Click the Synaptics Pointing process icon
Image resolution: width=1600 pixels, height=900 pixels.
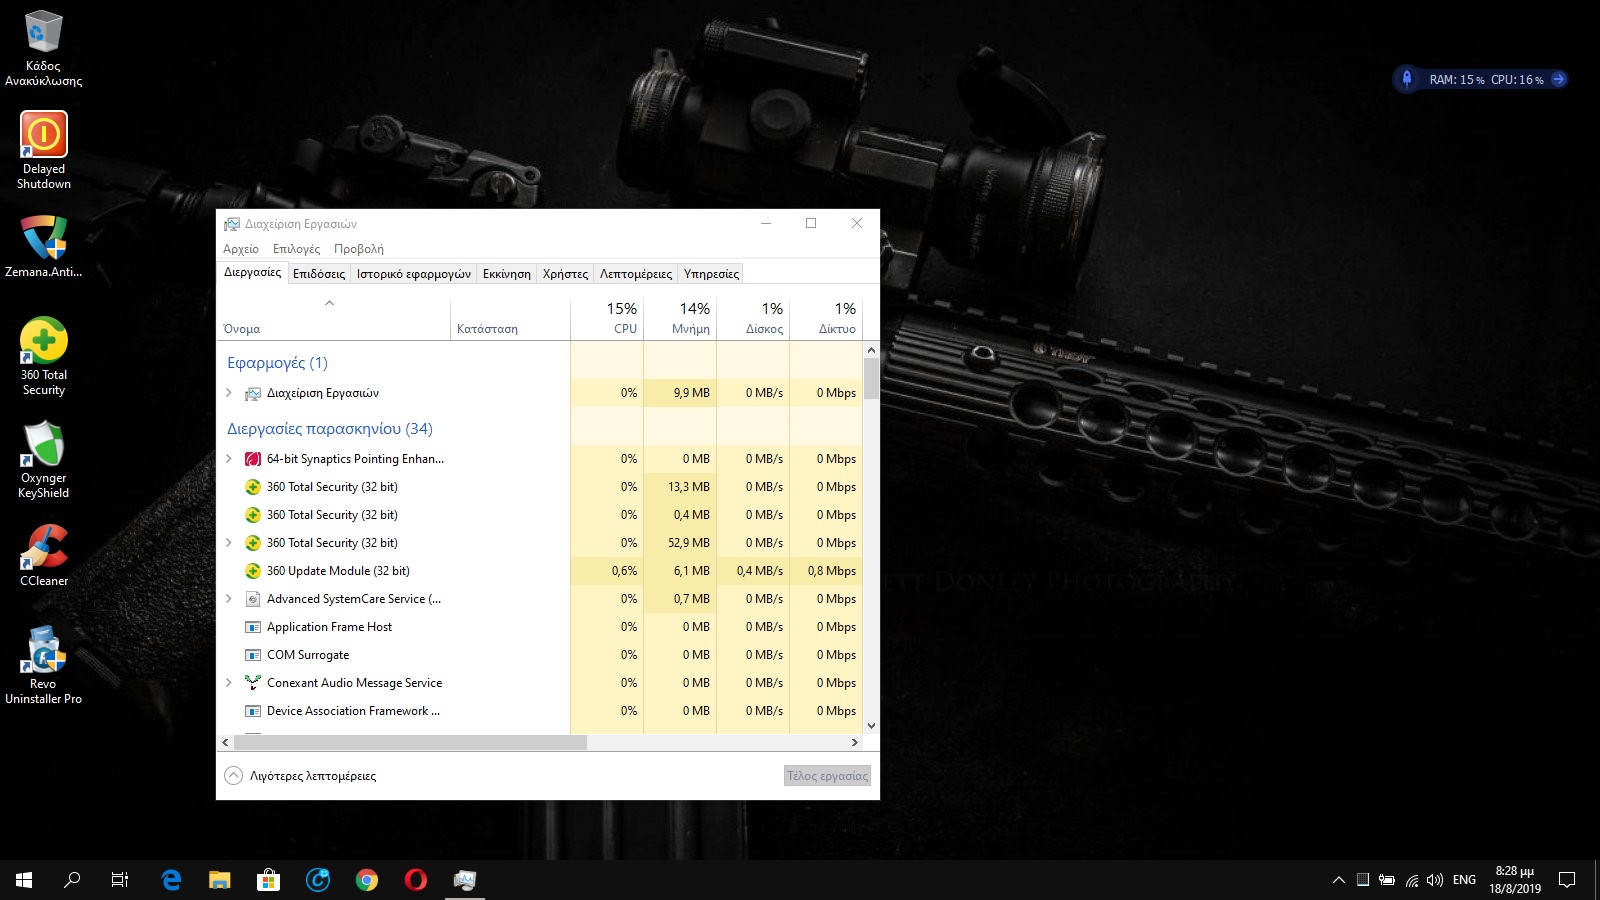tap(253, 459)
